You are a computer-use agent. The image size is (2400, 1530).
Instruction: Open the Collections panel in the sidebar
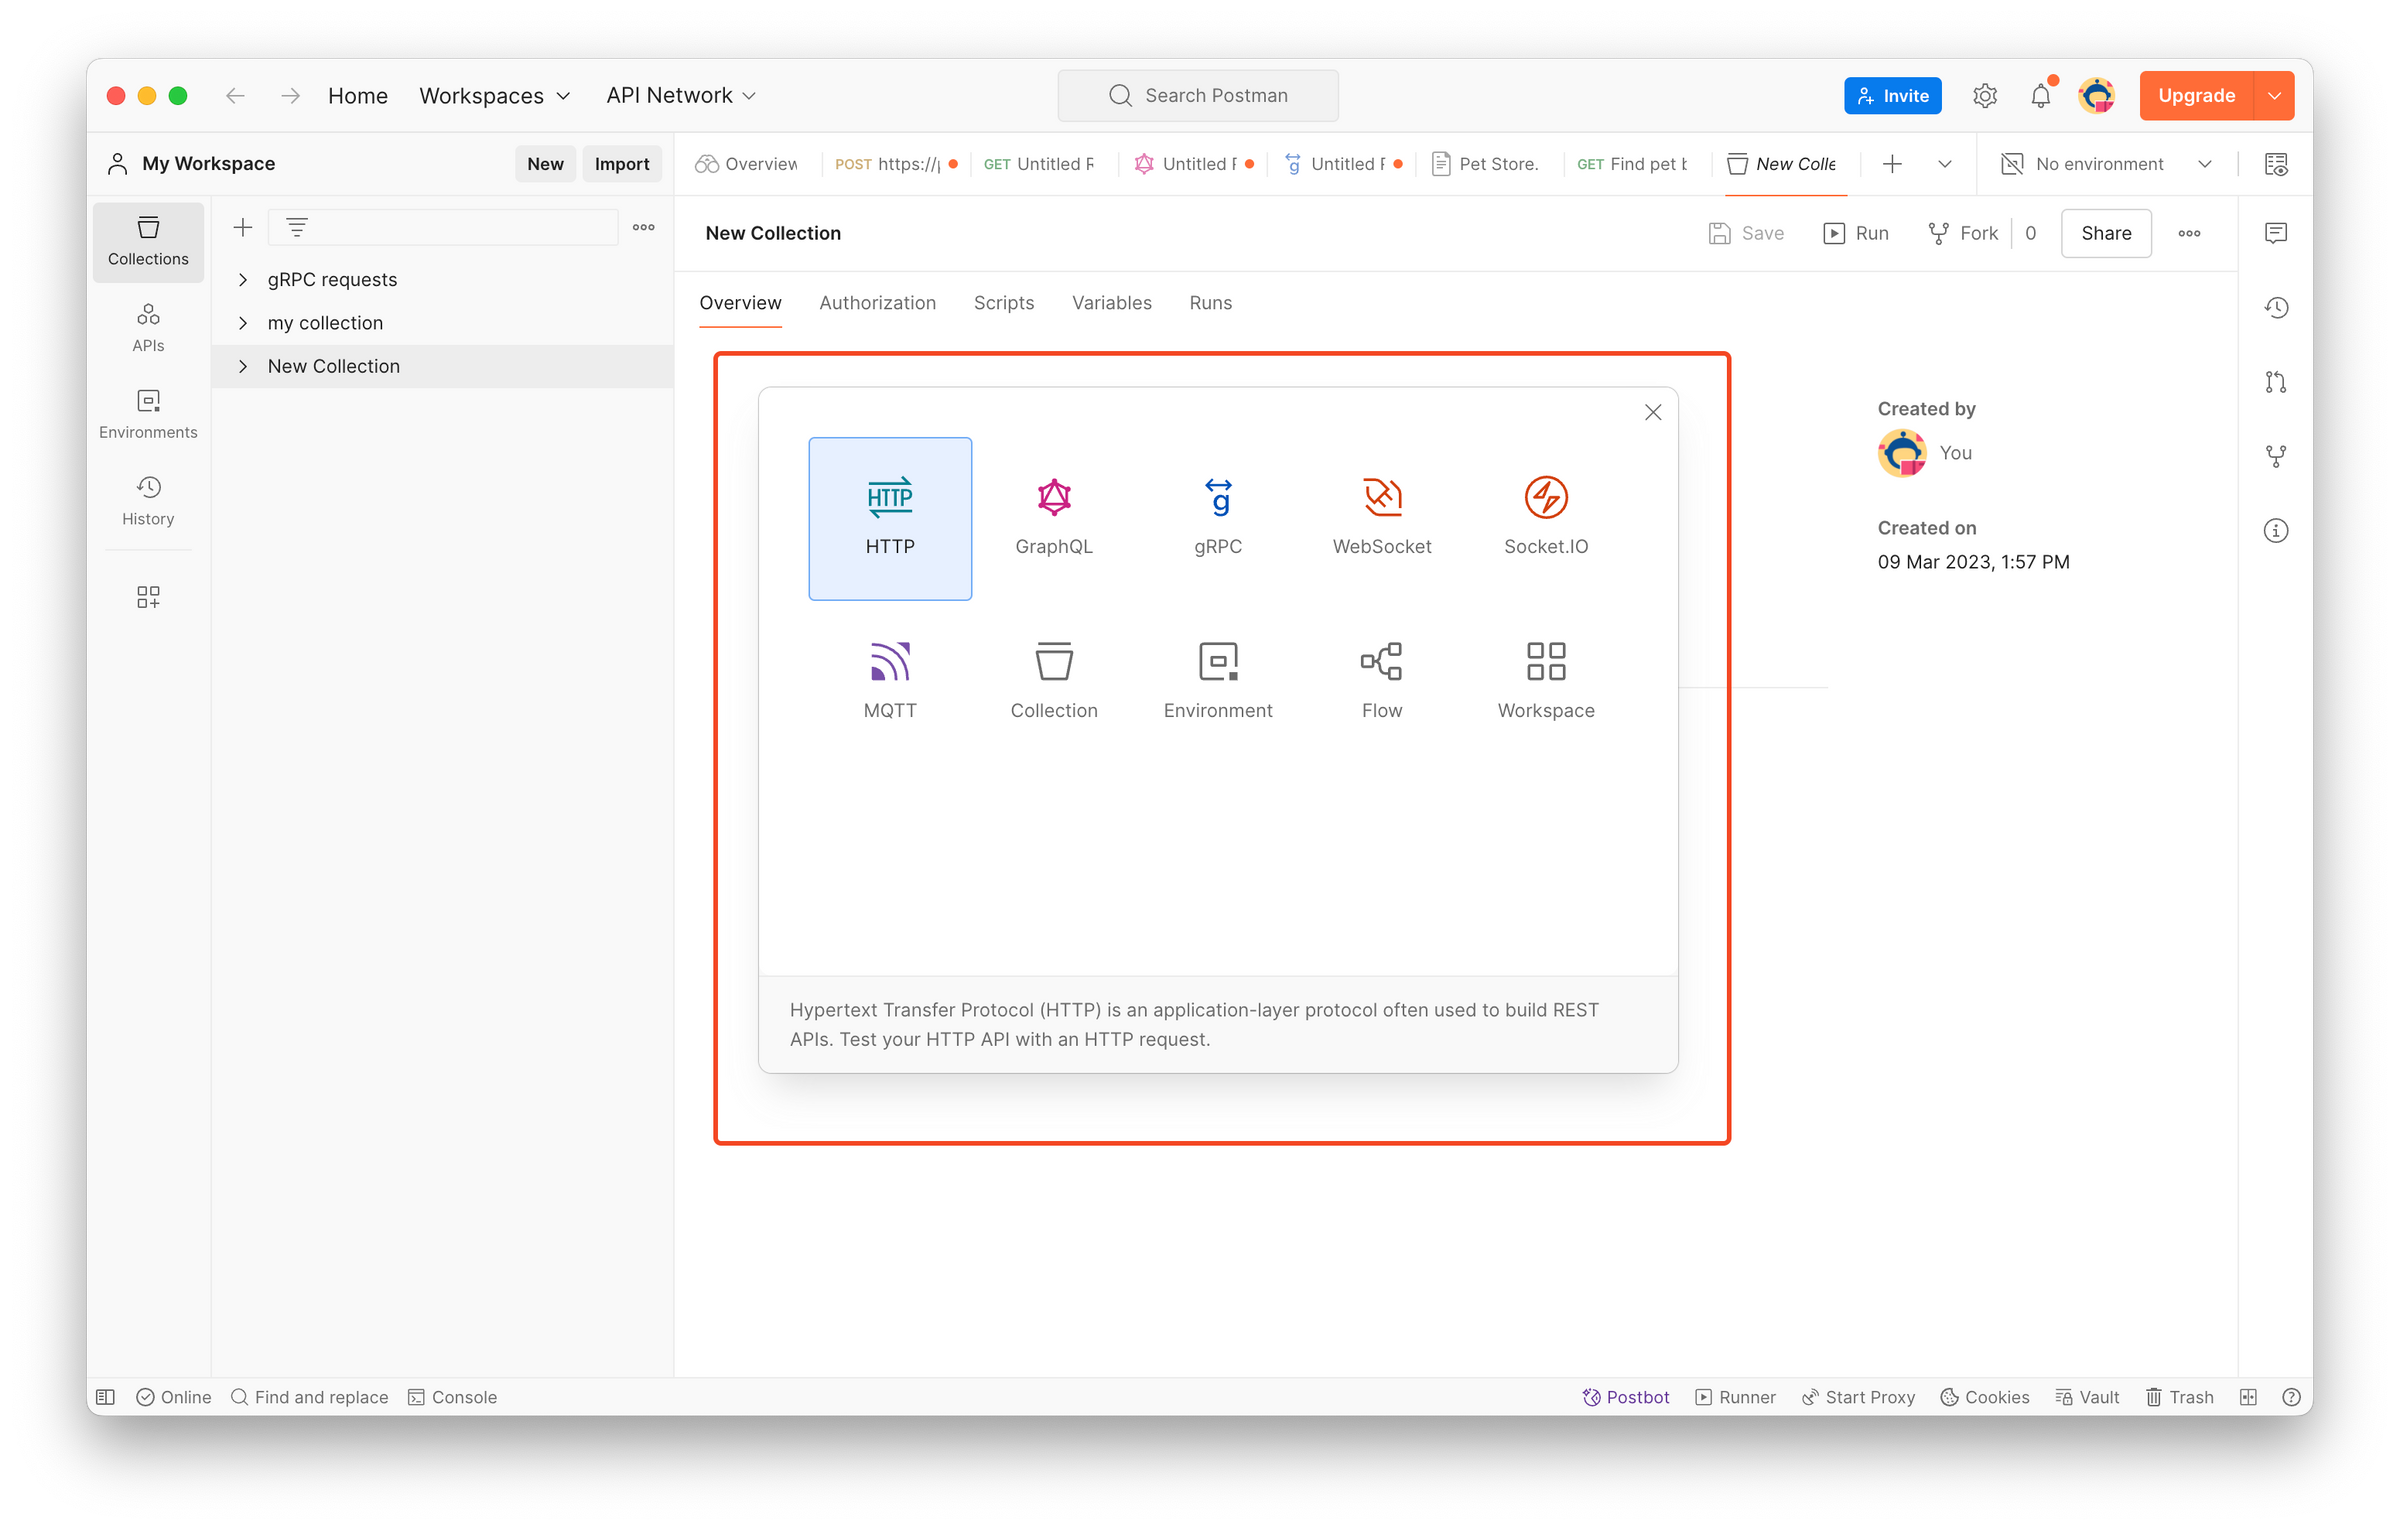point(148,240)
